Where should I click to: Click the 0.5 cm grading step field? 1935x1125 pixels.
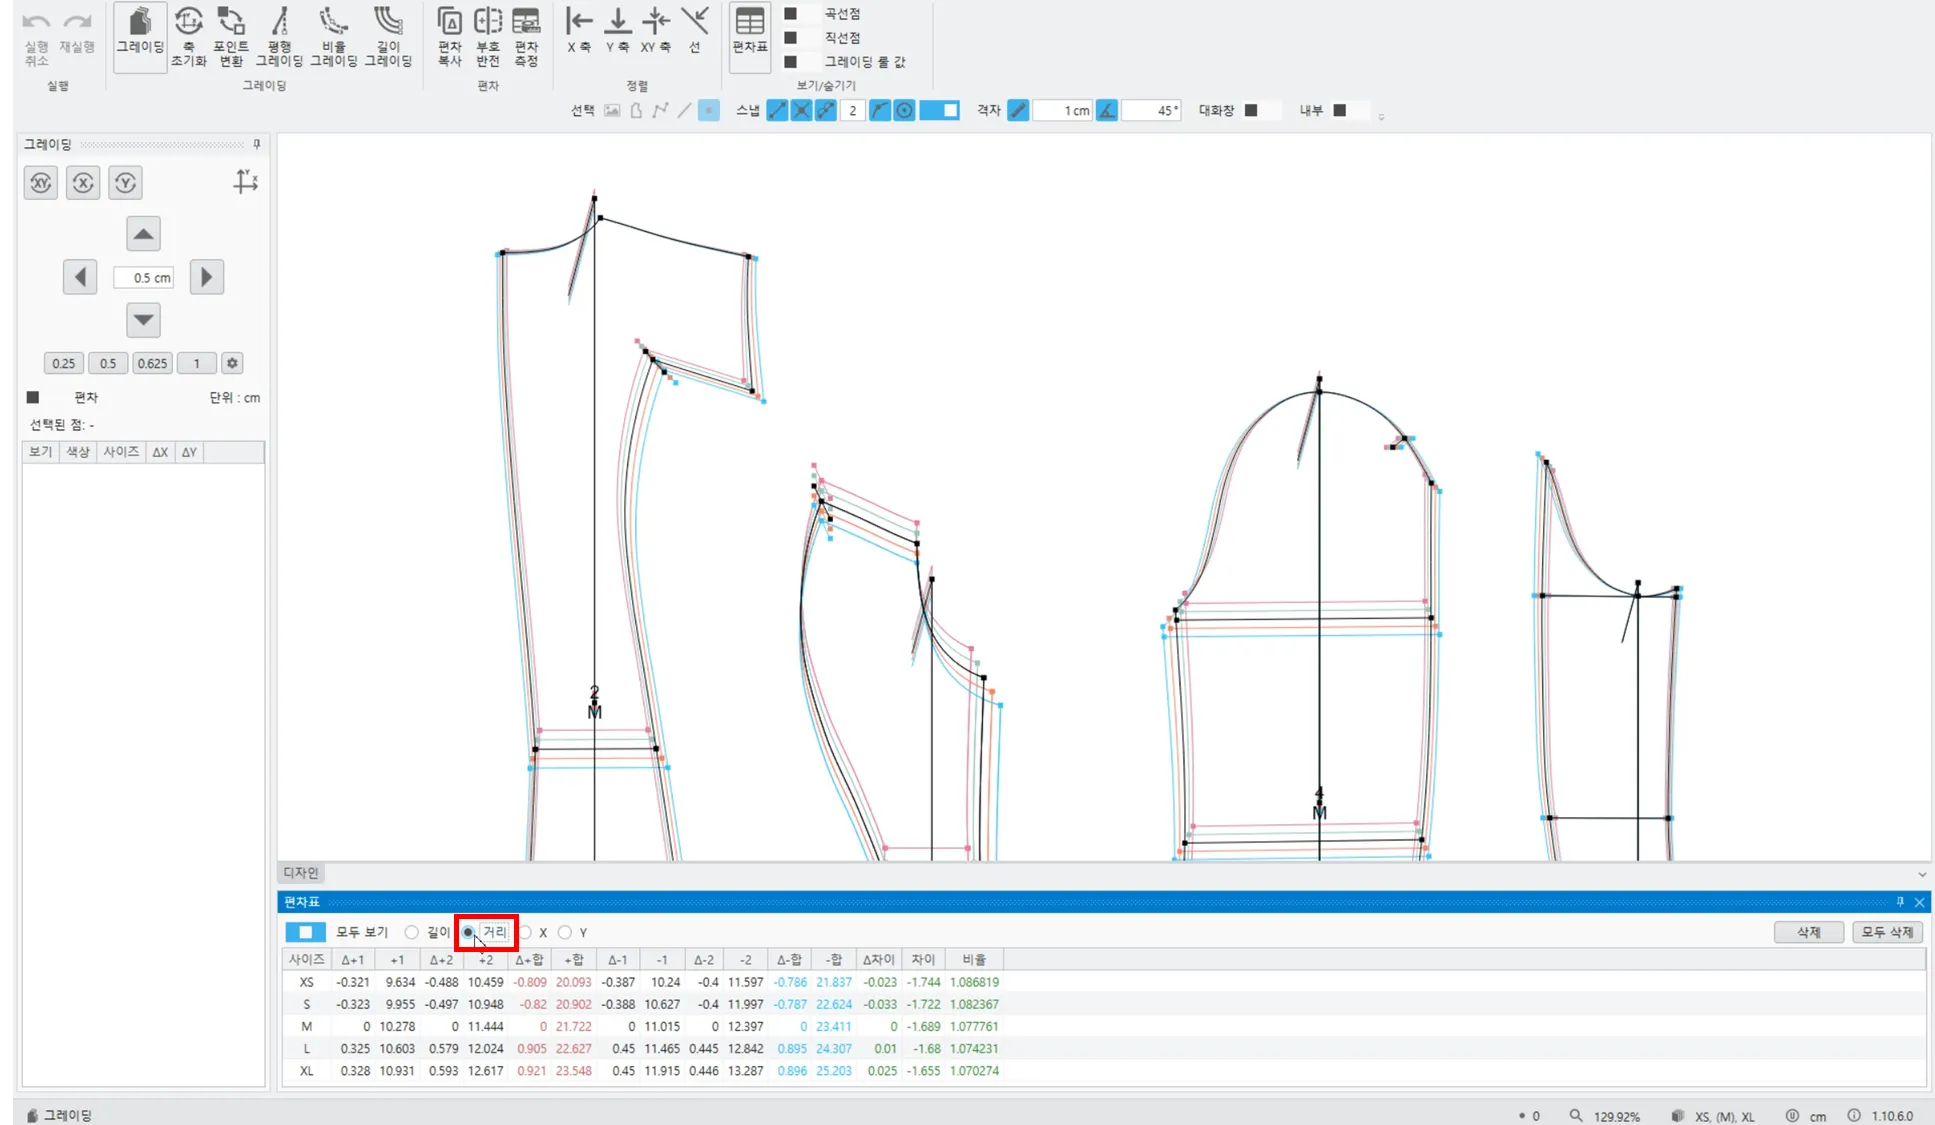click(144, 278)
